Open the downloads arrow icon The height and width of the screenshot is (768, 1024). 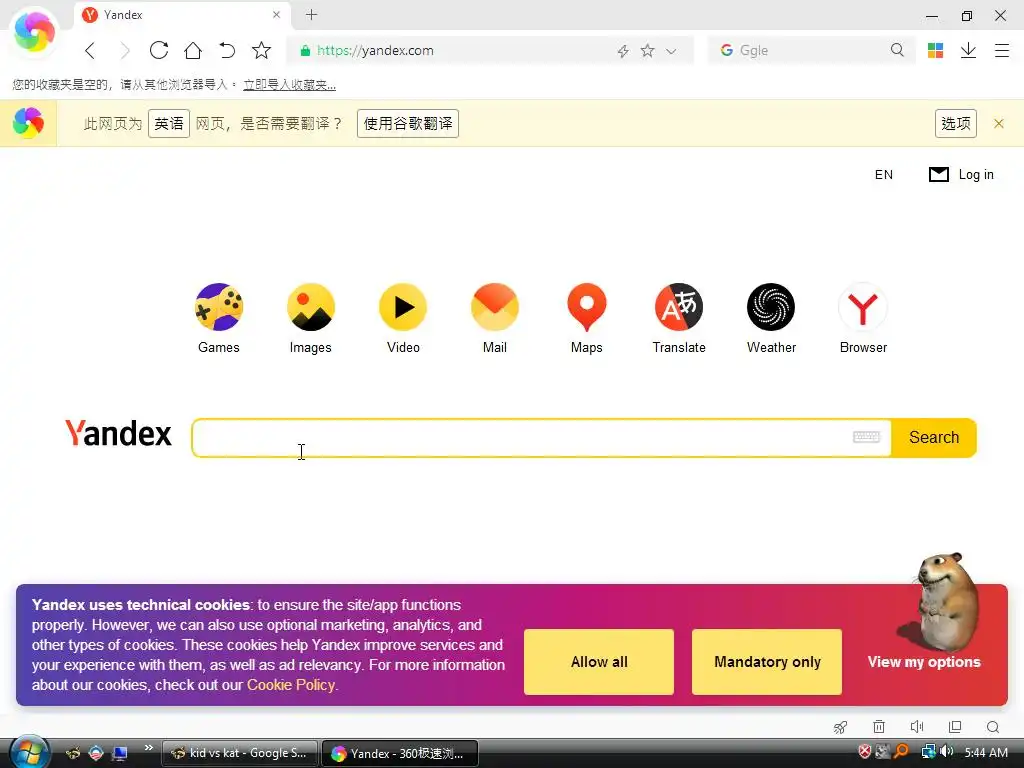968,50
